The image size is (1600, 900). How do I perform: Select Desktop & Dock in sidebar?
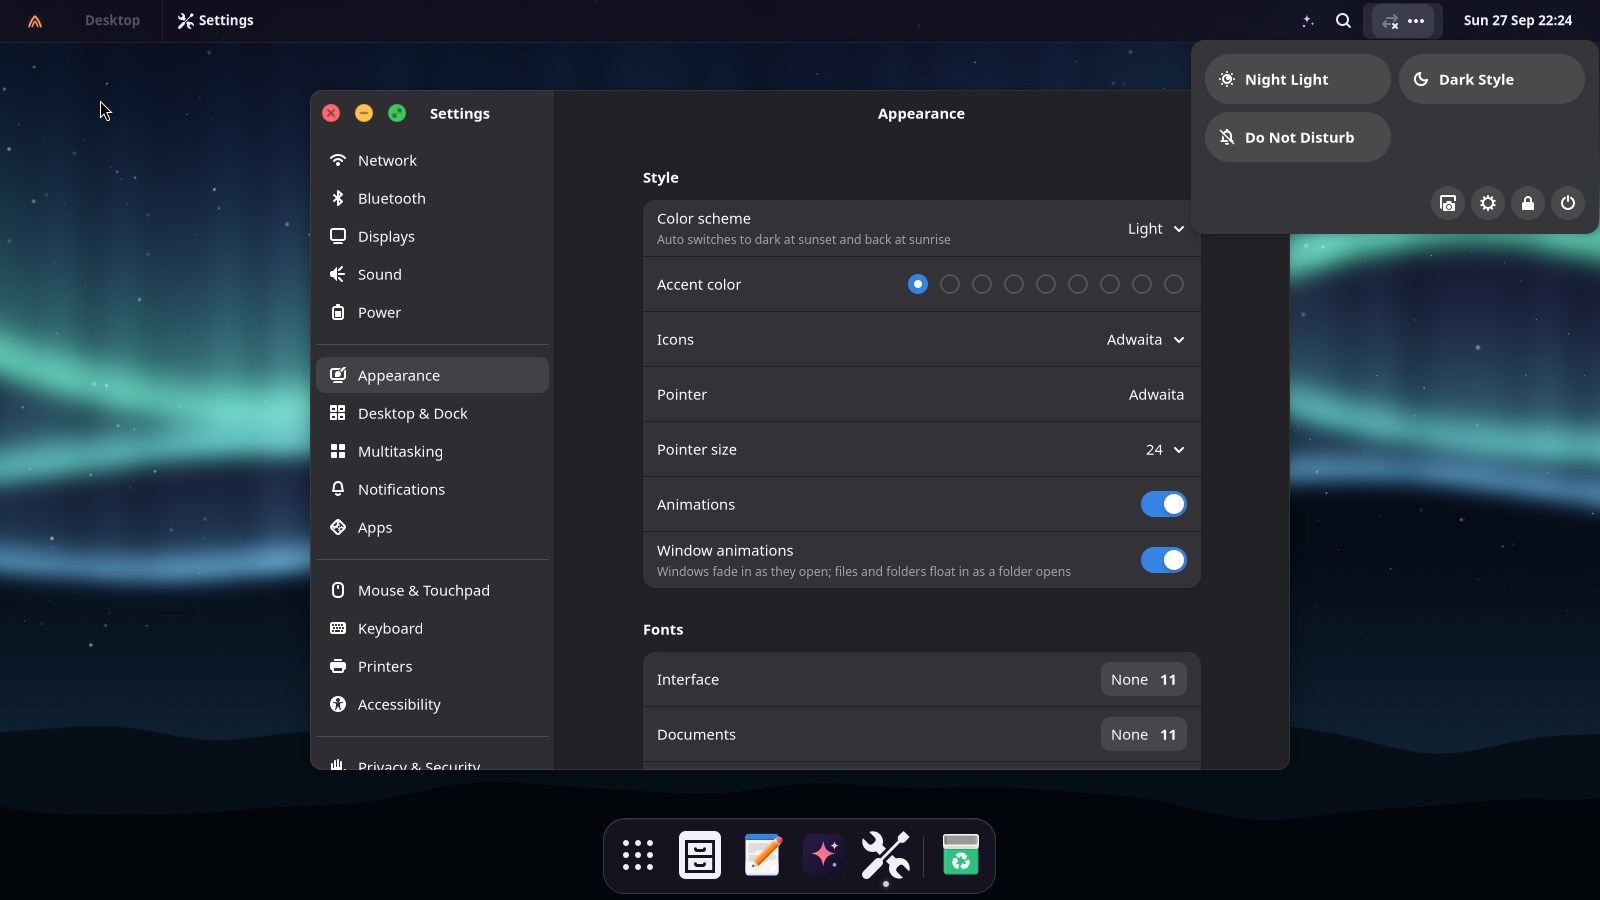pyautogui.click(x=432, y=413)
